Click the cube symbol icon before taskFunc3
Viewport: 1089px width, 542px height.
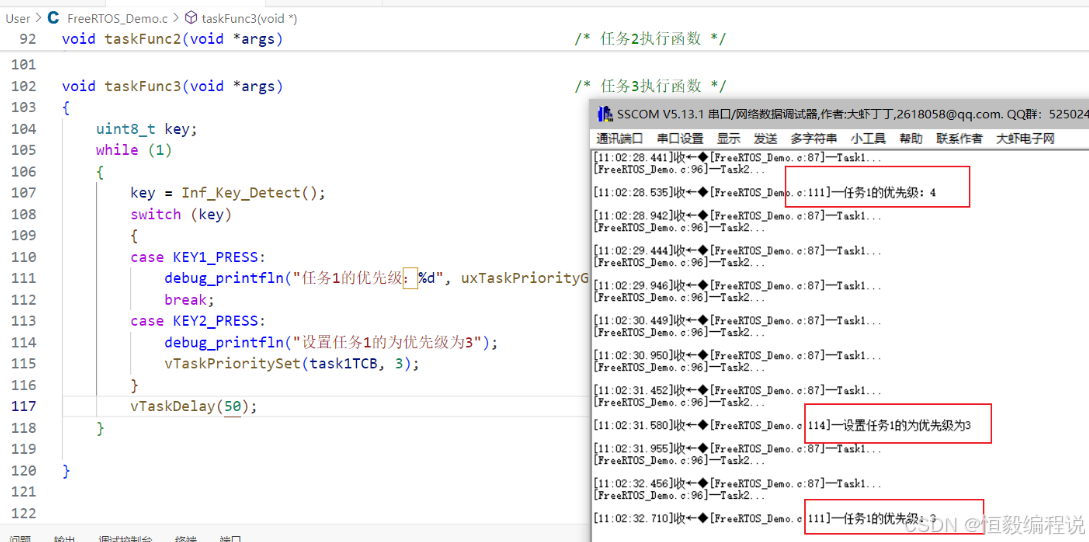[x=190, y=19]
